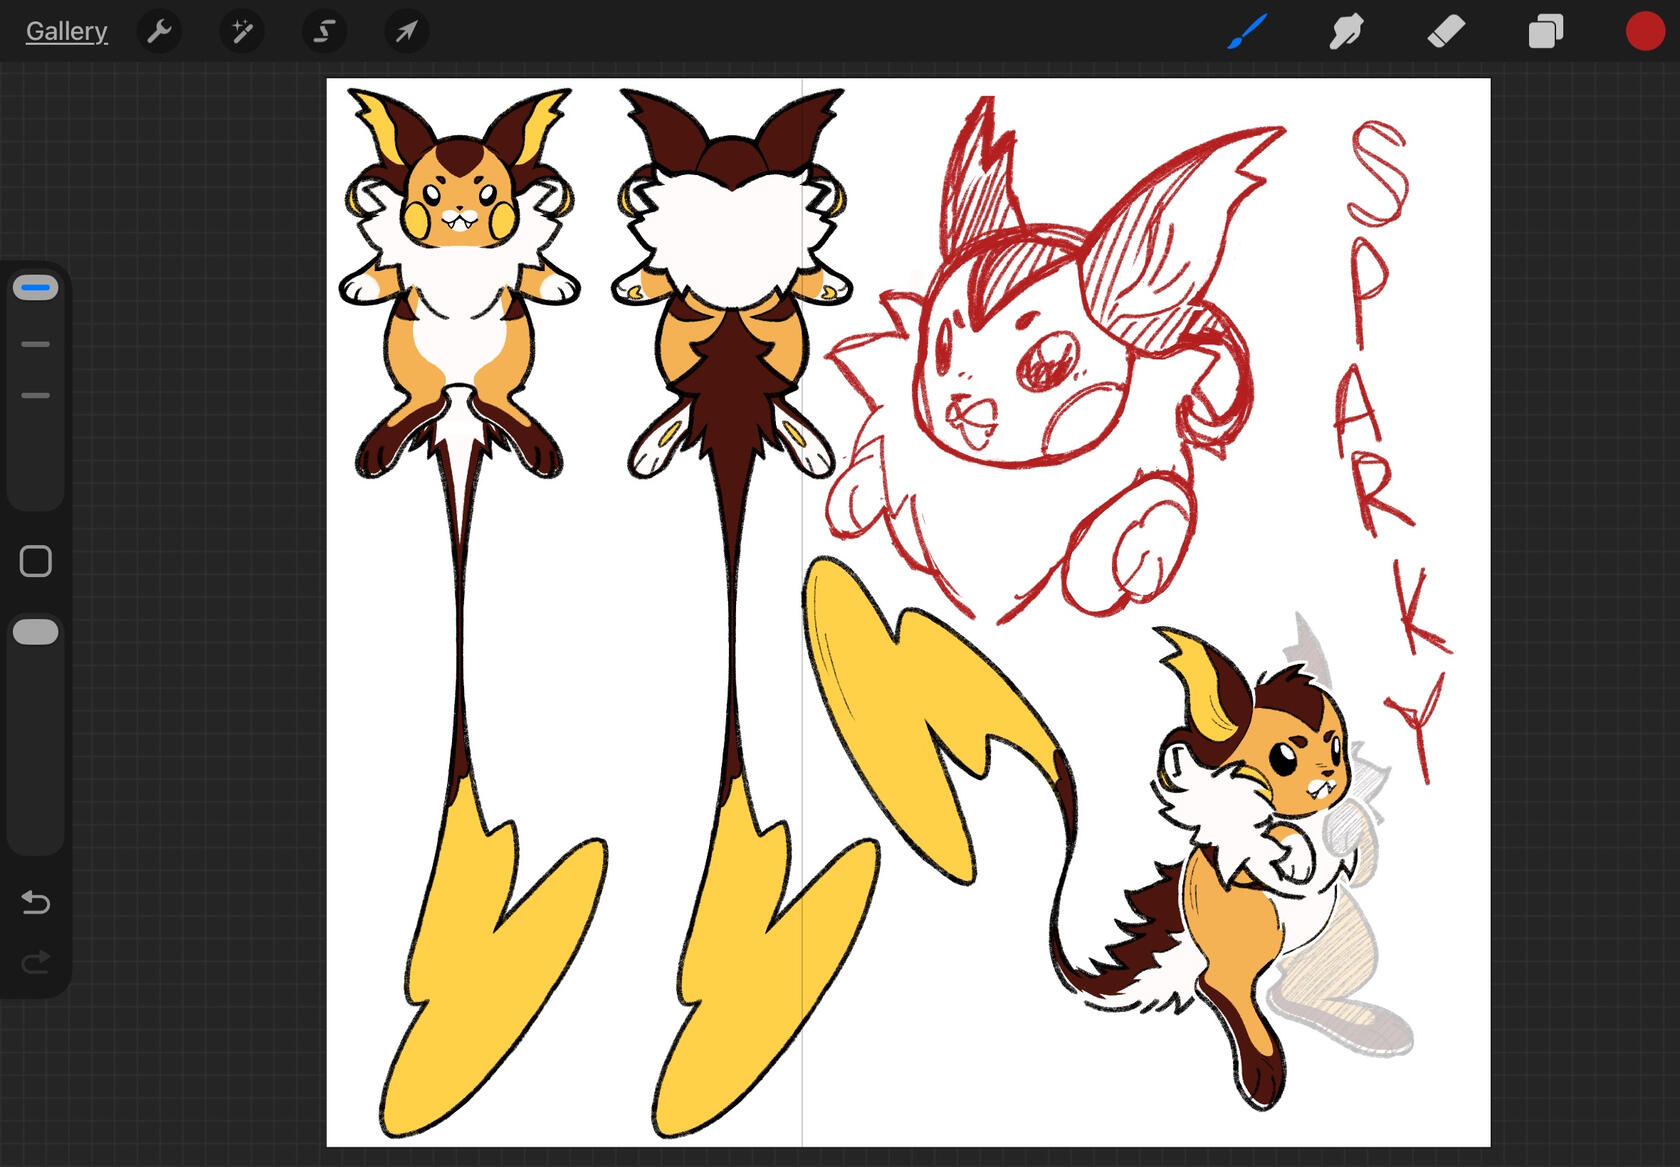Activate the Selection tool

click(x=324, y=32)
